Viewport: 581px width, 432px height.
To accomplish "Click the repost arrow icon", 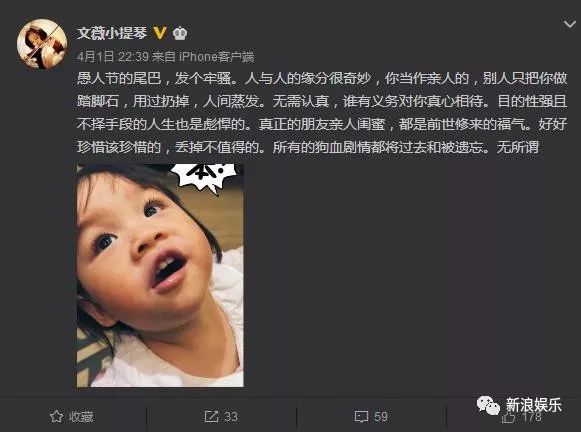I will pos(211,416).
